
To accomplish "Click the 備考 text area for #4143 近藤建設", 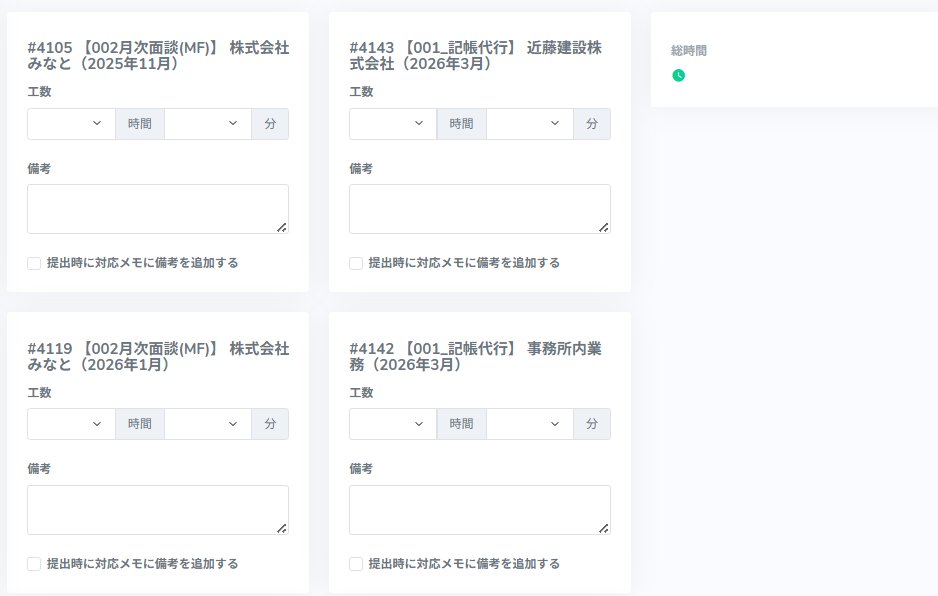I will click(x=479, y=208).
